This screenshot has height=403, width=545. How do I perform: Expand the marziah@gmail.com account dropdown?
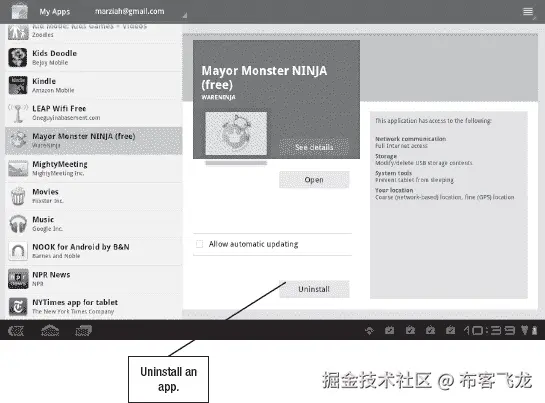pos(140,11)
